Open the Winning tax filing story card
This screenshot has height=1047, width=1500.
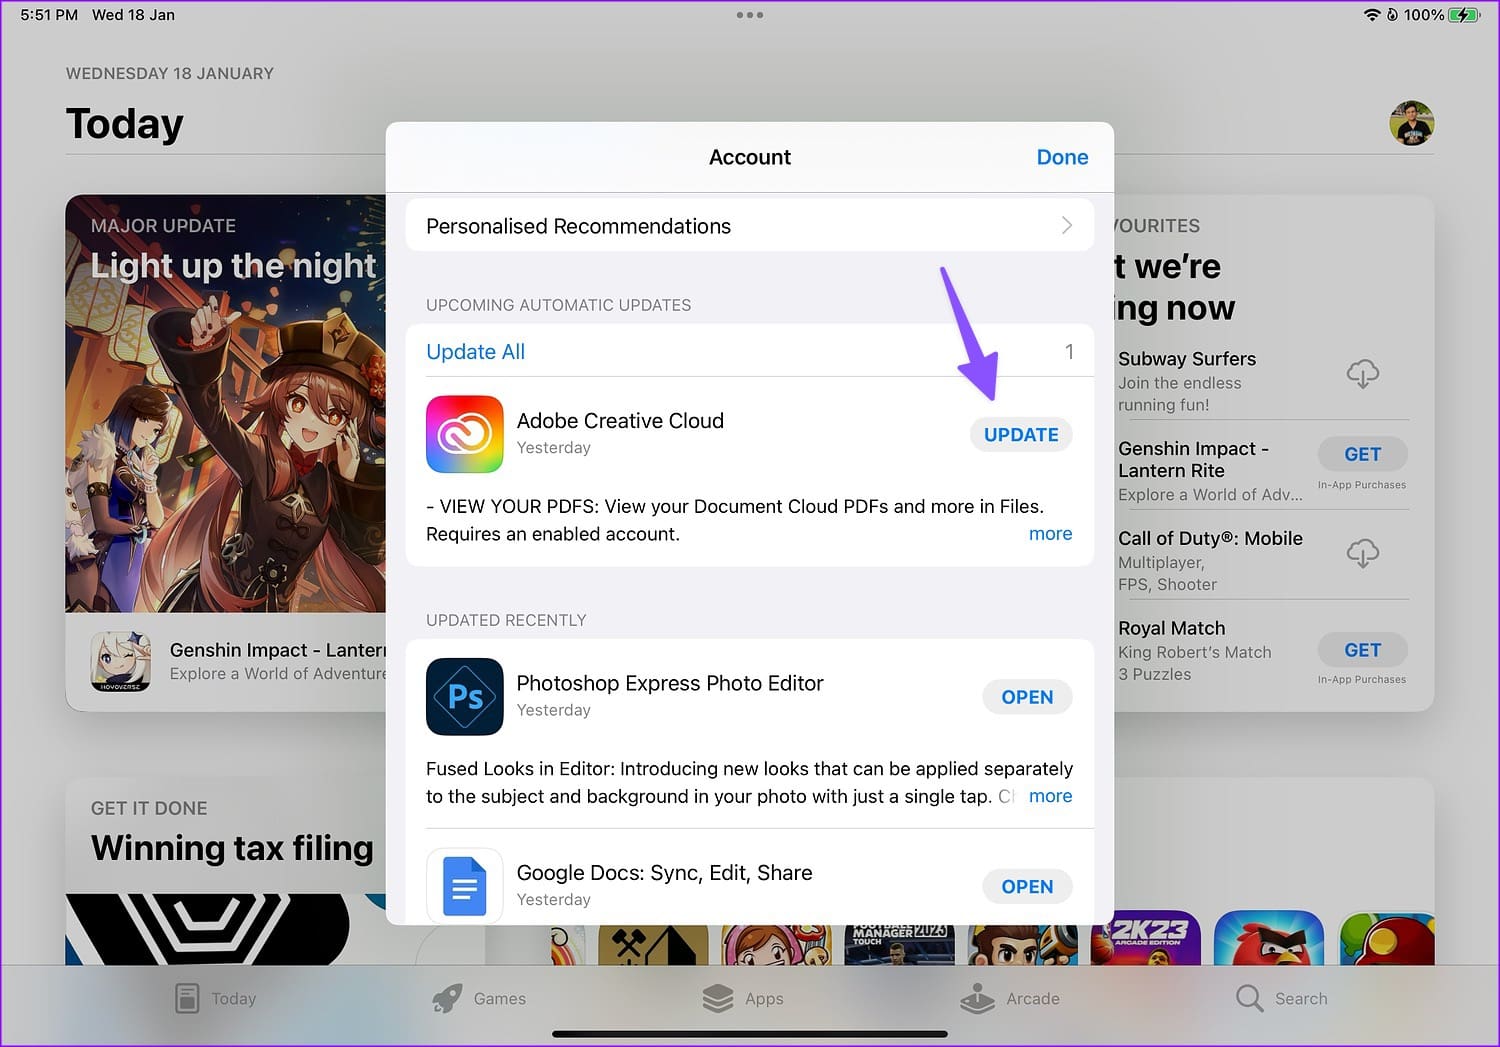pyautogui.click(x=225, y=871)
